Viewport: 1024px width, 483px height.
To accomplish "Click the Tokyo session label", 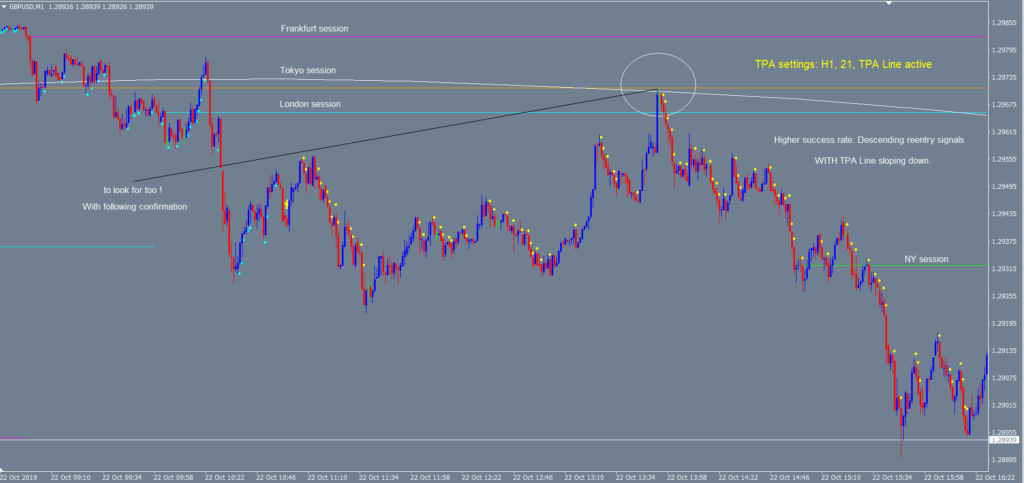I will point(308,70).
